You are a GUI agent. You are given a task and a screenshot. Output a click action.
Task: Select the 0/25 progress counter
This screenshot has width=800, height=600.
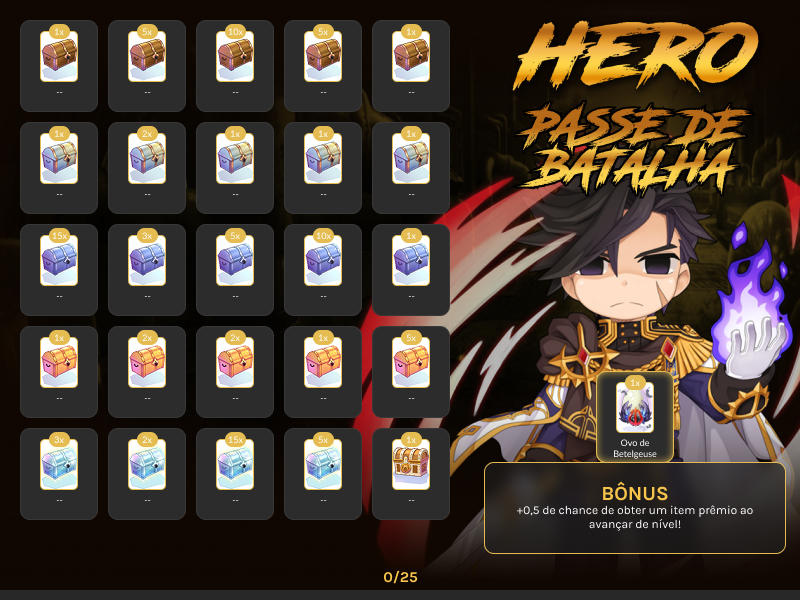pos(401,577)
